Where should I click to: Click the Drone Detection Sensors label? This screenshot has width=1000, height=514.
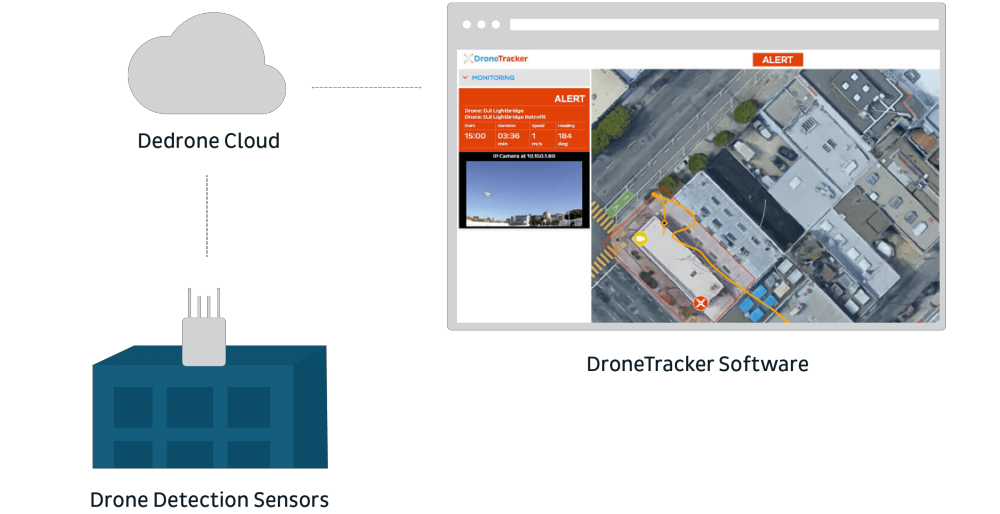[209, 499]
